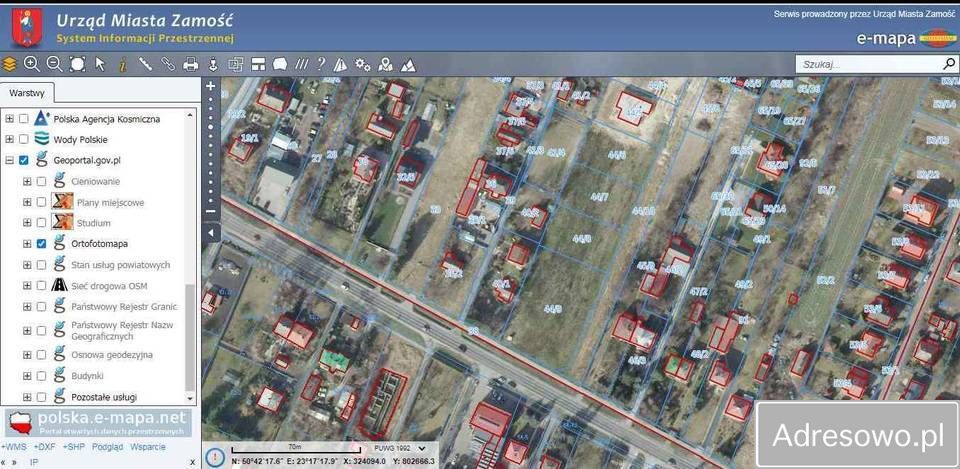Toggle Wody Polskie layer checkbox
The image size is (960, 469).
(x=24, y=139)
